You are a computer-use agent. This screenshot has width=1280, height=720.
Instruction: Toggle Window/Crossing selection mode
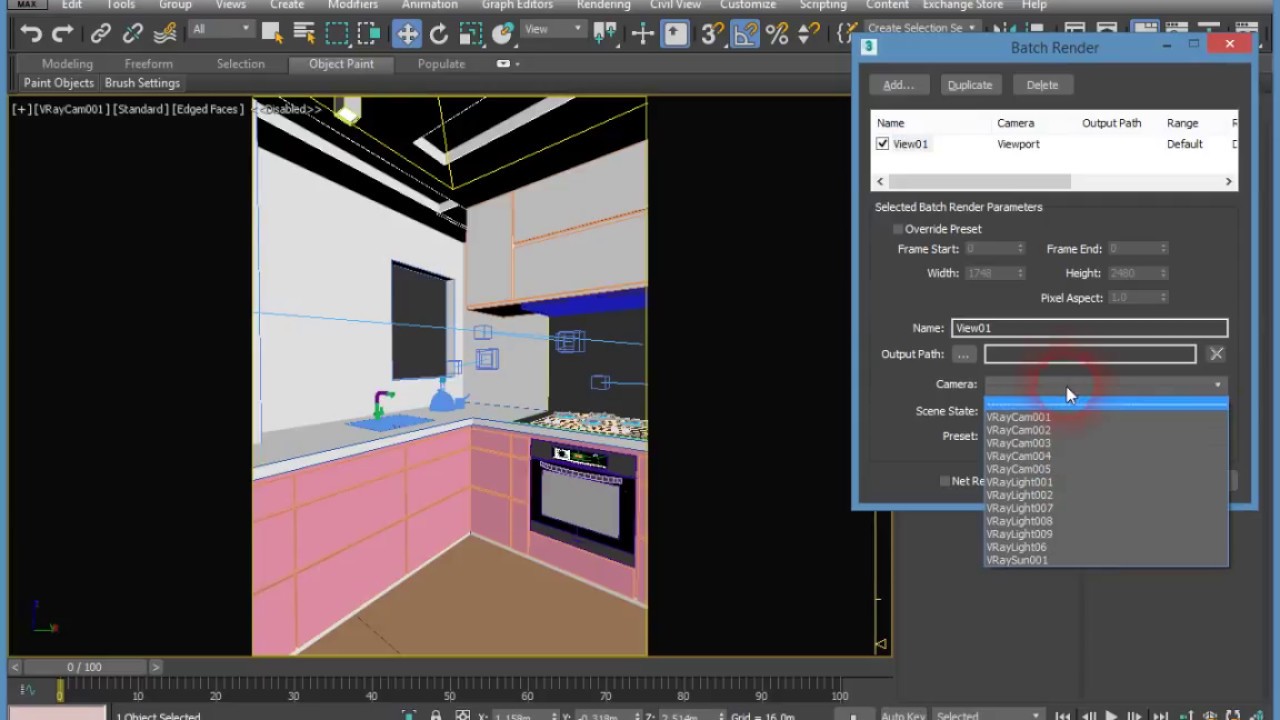click(x=369, y=34)
